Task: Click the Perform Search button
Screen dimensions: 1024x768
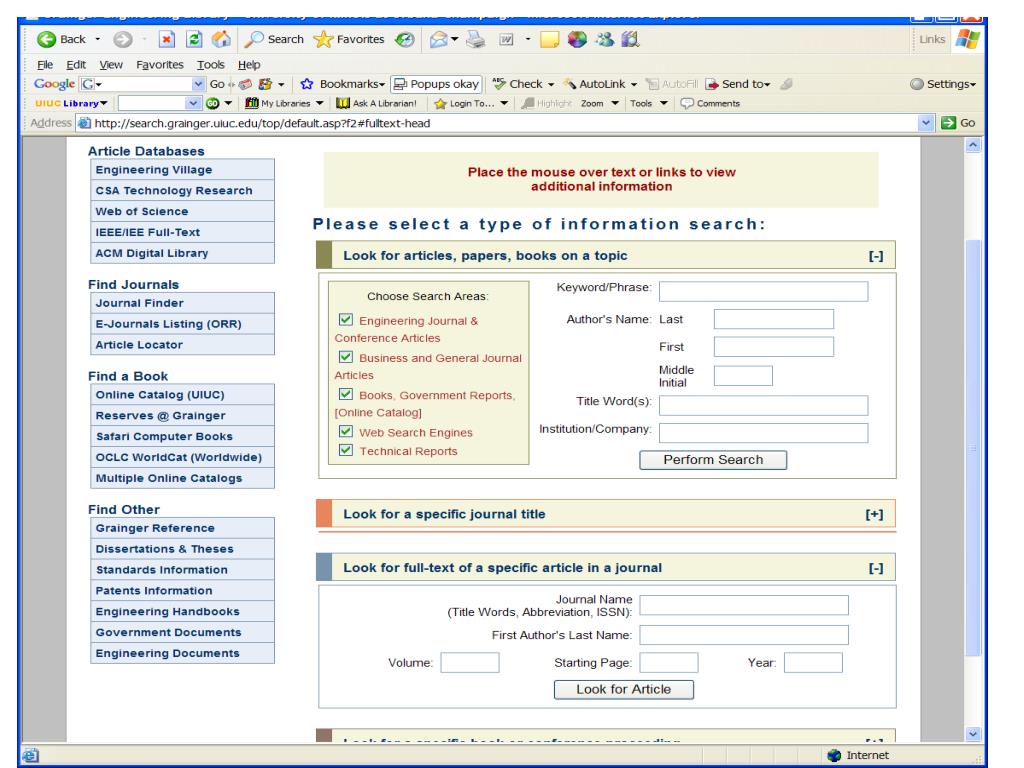Action: click(713, 460)
